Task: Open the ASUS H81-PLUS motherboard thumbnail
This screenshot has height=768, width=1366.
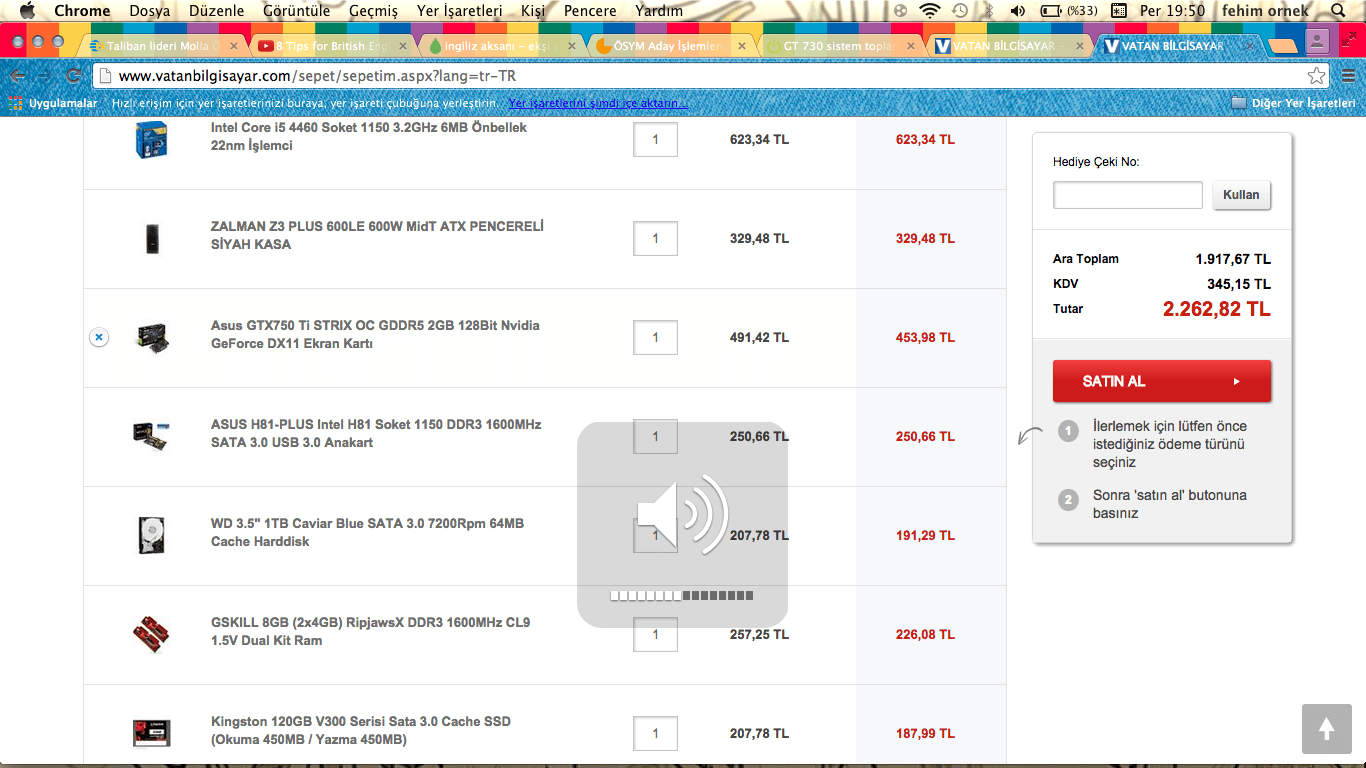Action: (151, 436)
